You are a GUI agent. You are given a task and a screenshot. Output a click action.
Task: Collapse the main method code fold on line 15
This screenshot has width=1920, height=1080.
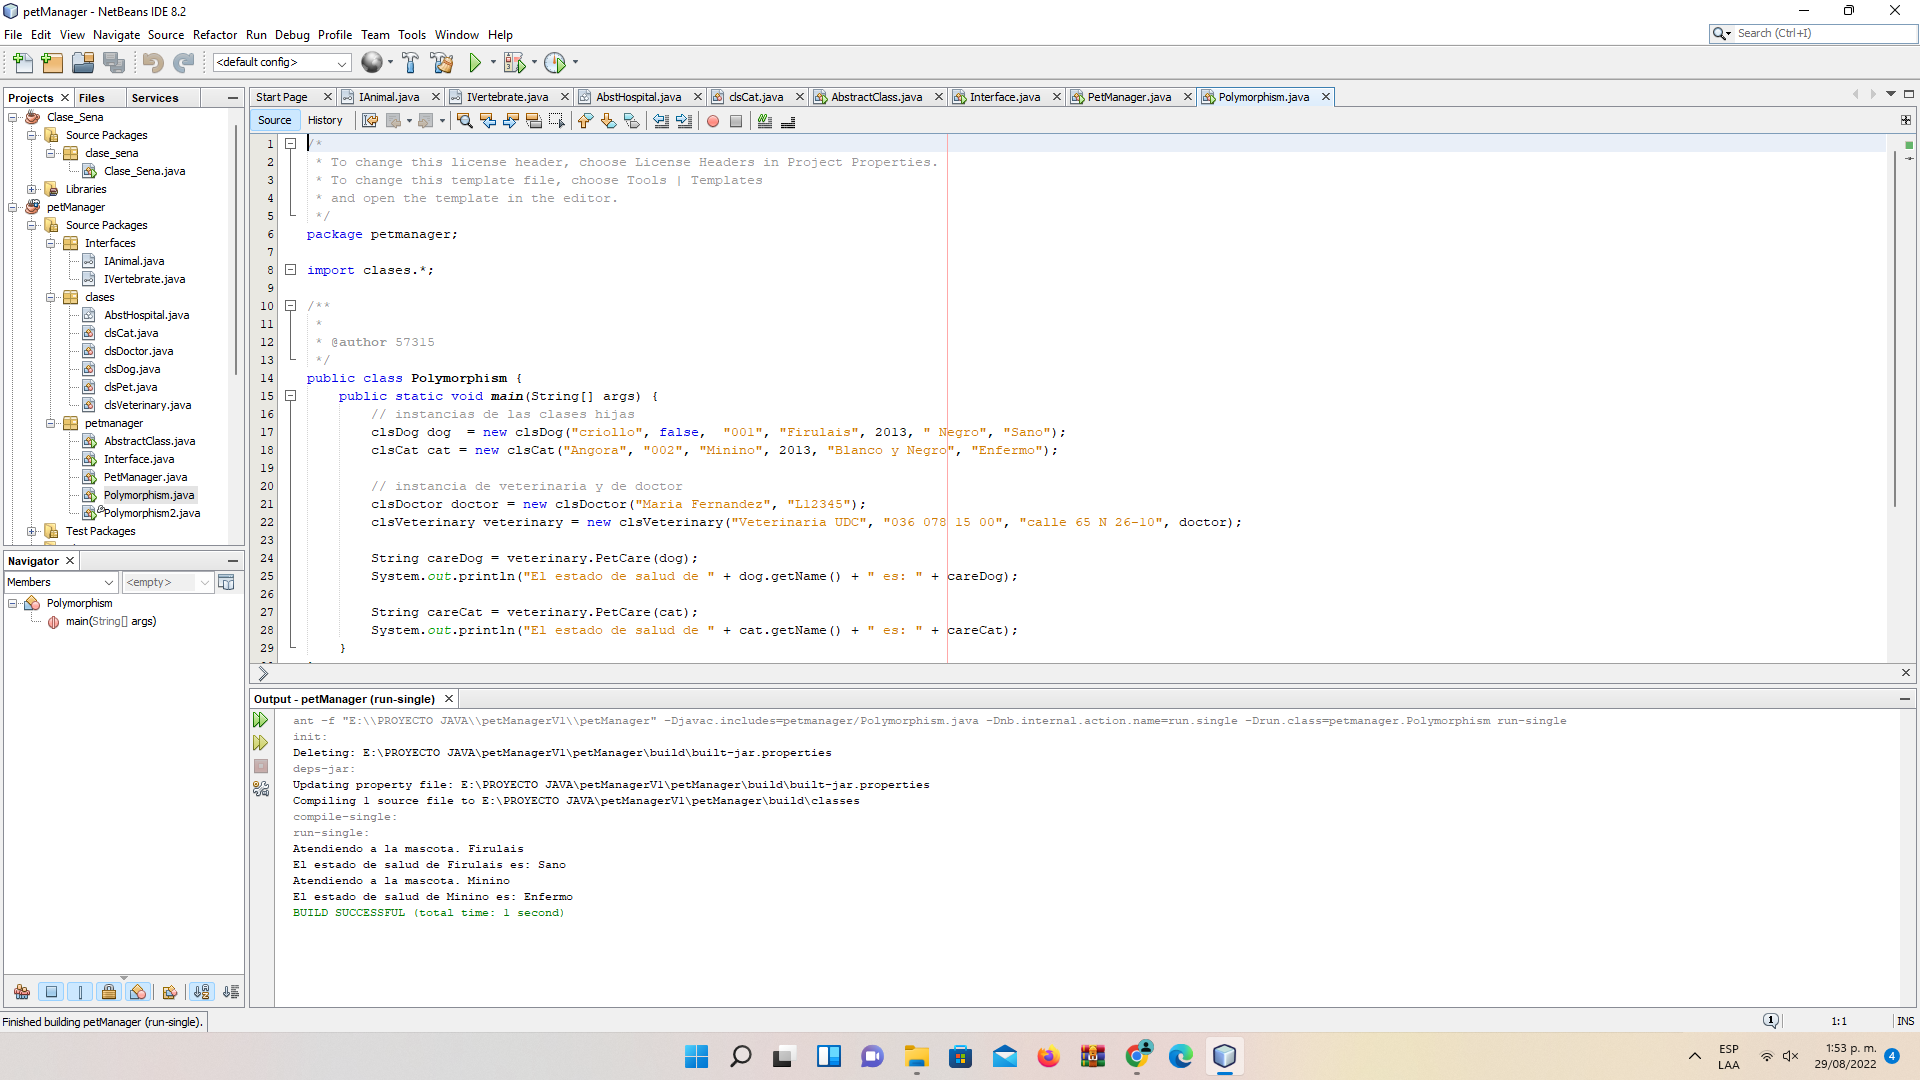291,396
